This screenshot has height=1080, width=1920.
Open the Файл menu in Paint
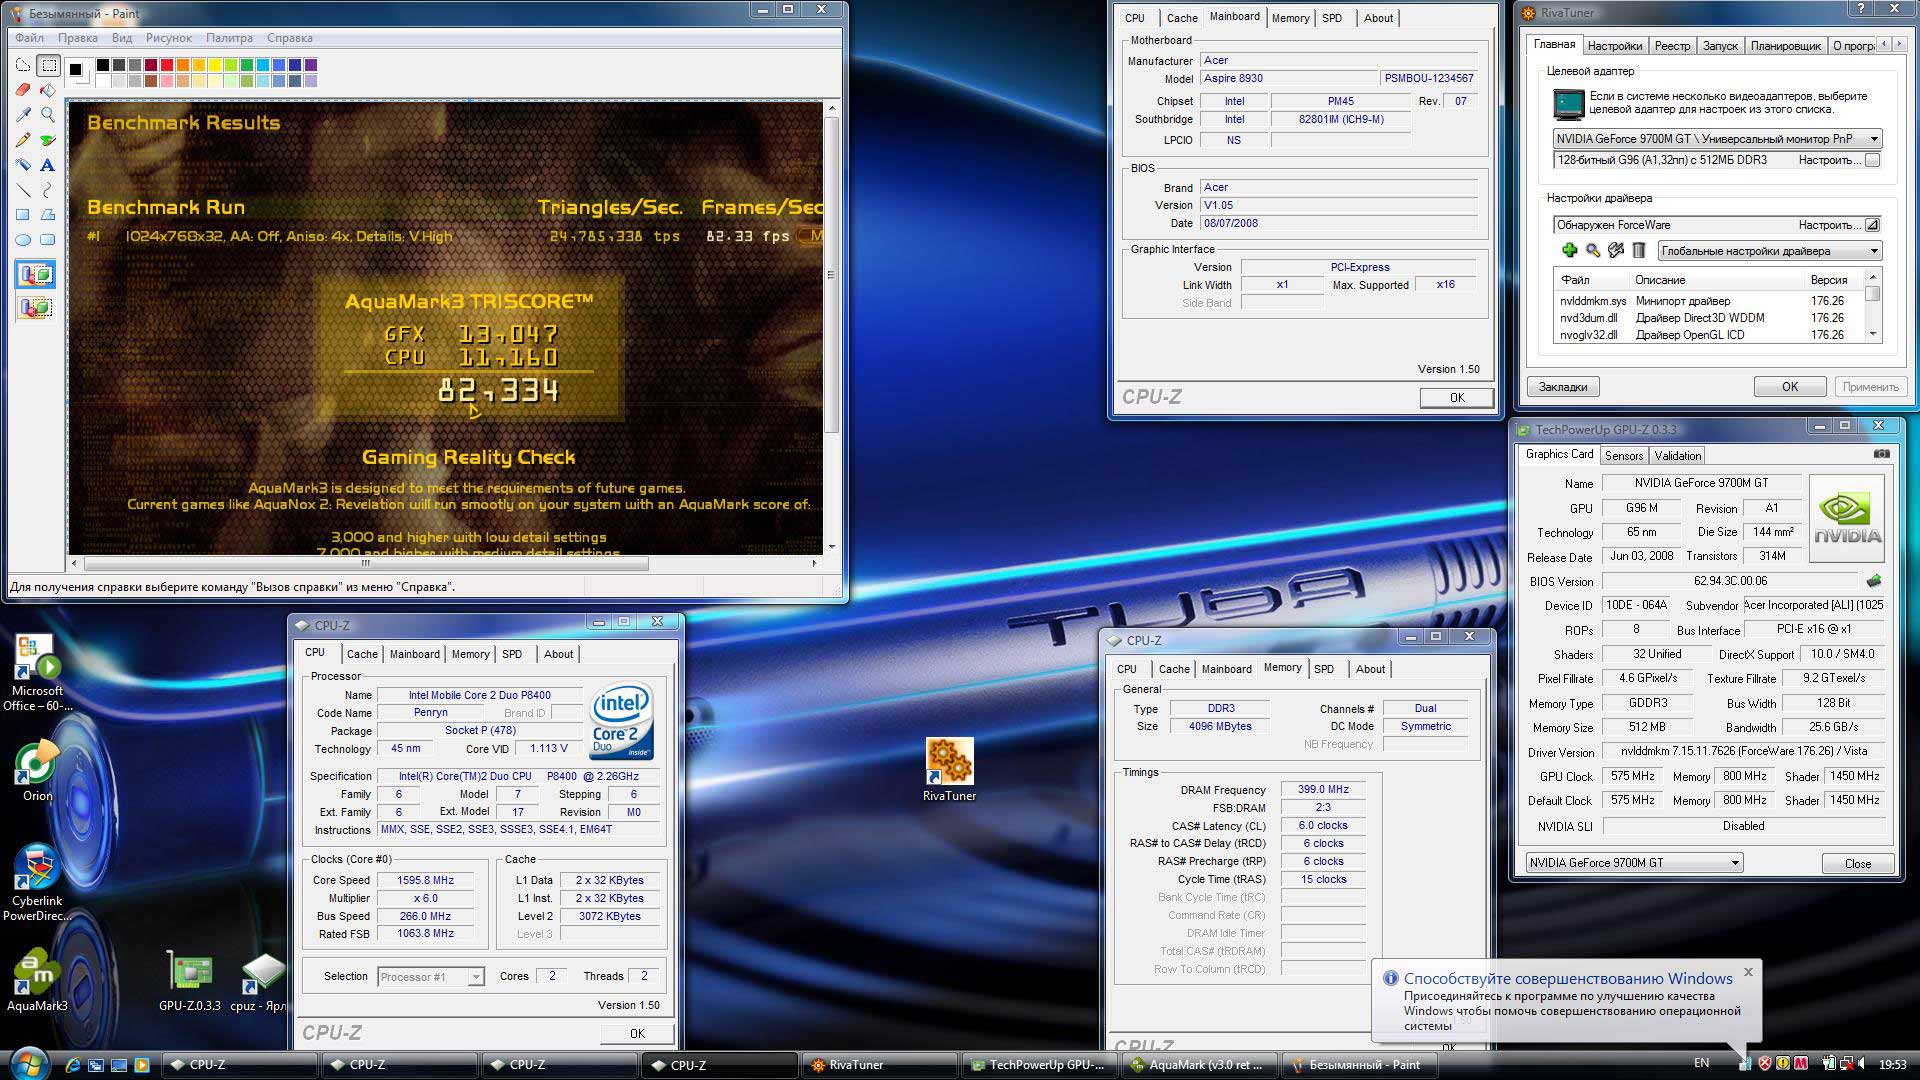click(29, 38)
